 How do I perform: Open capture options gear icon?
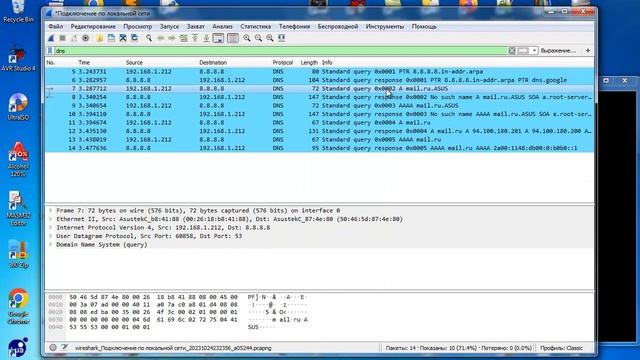tap(85, 38)
